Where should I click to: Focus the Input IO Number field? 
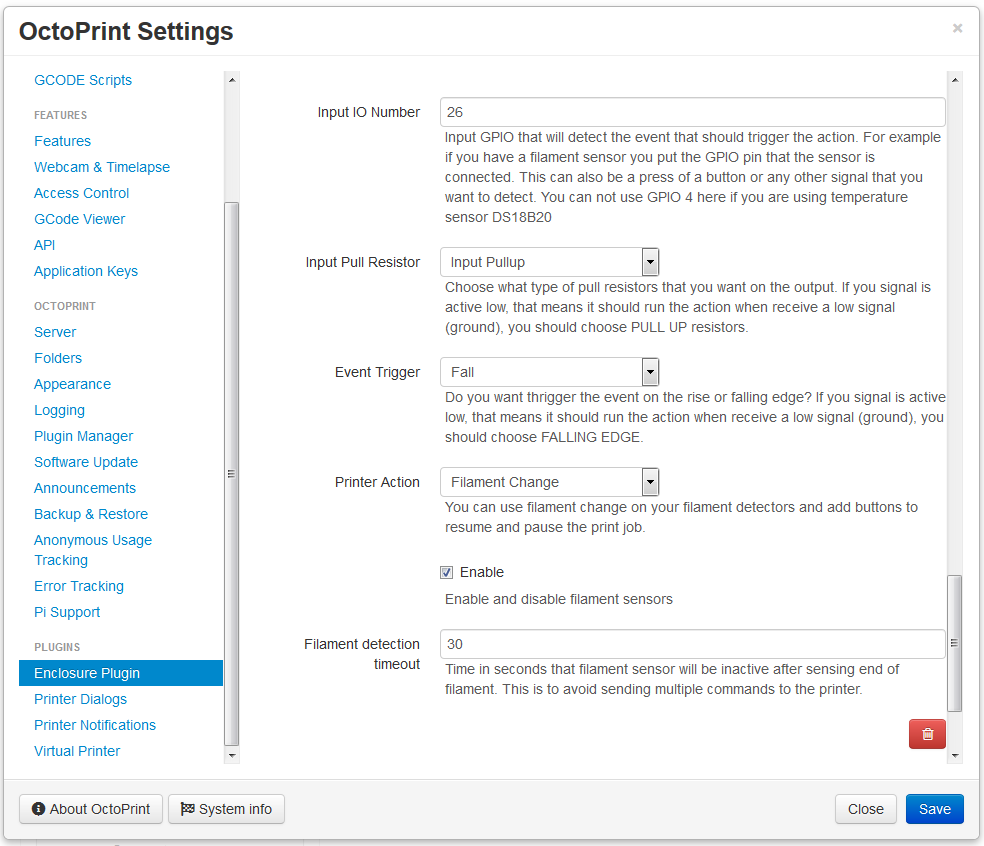(693, 112)
